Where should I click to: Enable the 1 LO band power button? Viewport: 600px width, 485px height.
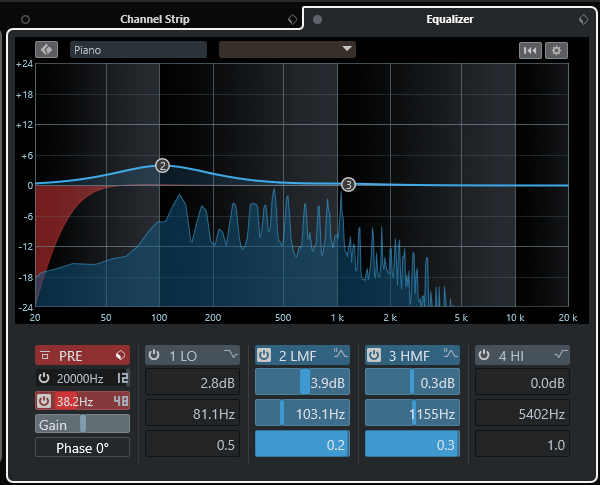[156, 355]
